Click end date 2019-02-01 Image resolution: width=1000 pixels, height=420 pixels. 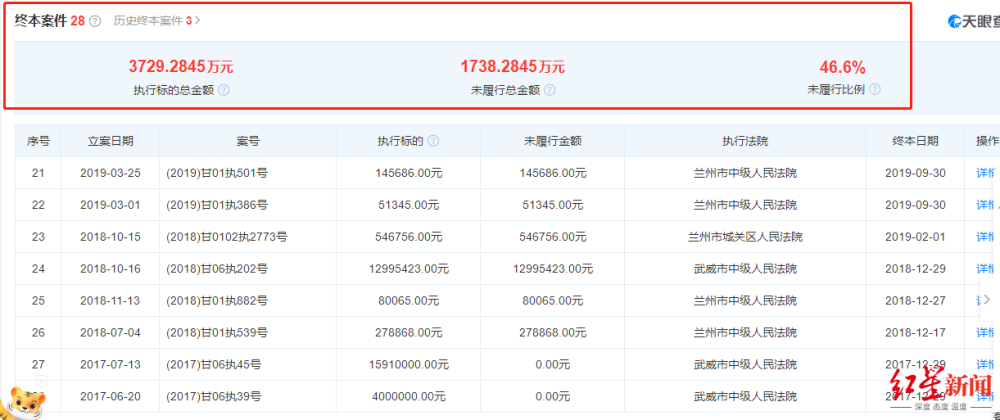[915, 236]
